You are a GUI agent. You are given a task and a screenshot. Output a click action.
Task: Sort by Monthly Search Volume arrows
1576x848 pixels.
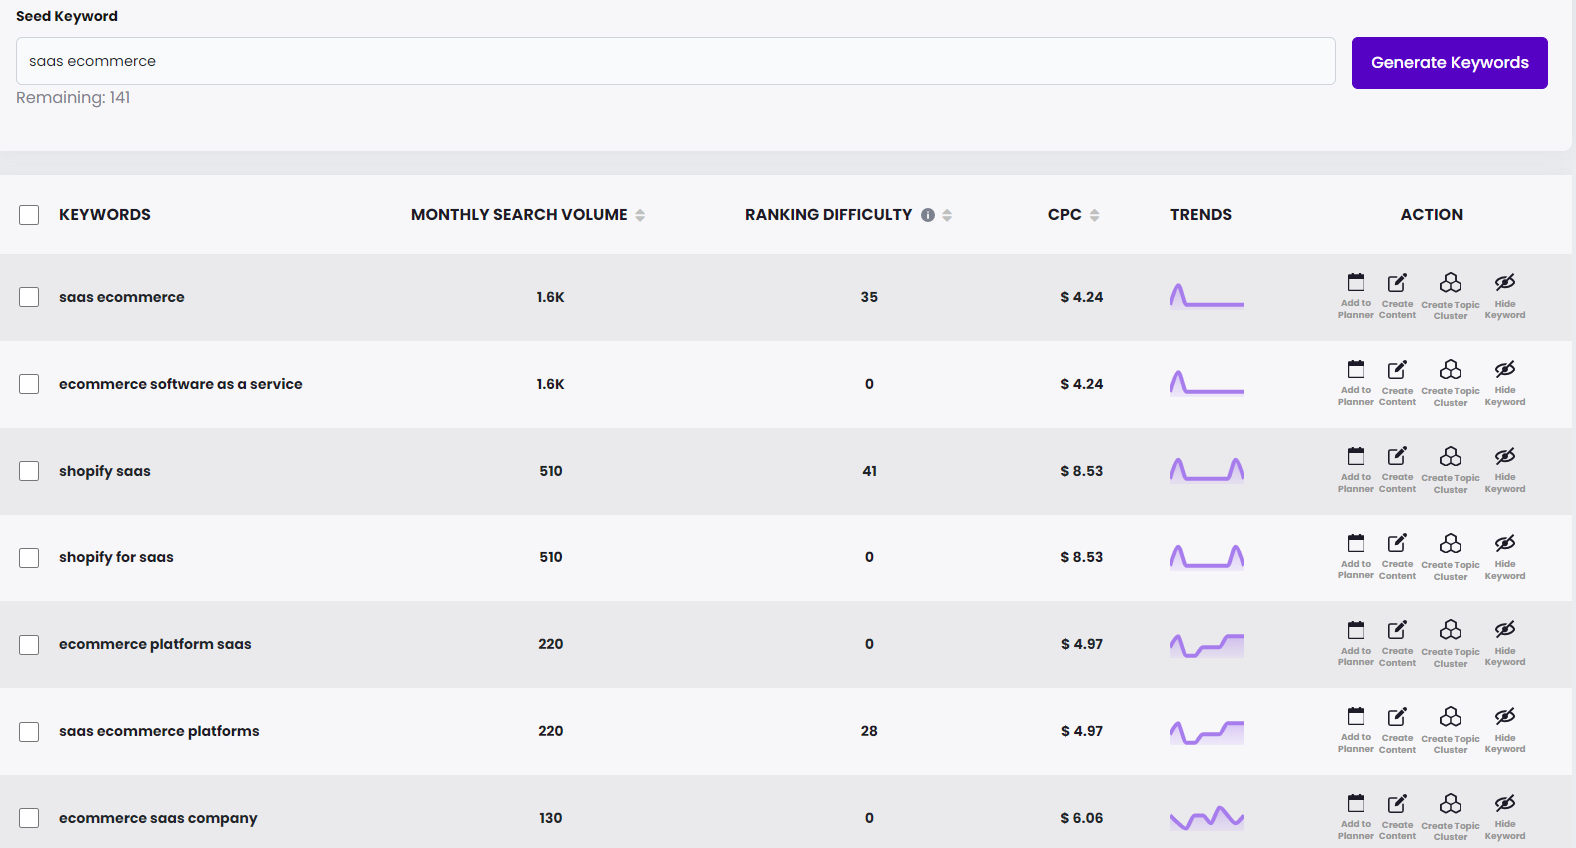pos(640,215)
